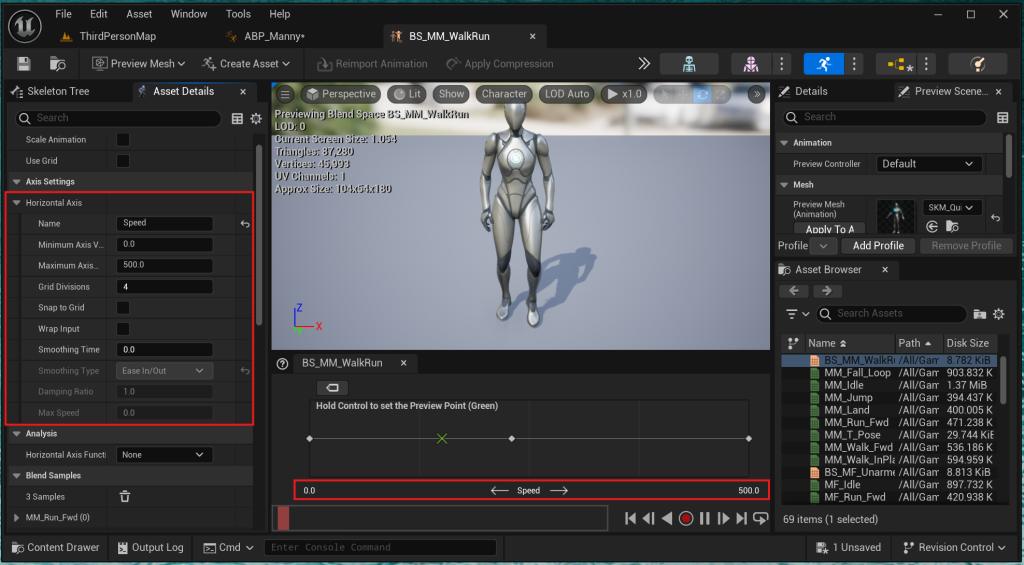Switch to the ThirdPersonMap tab
This screenshot has height=565, width=1024.
click(x=118, y=37)
